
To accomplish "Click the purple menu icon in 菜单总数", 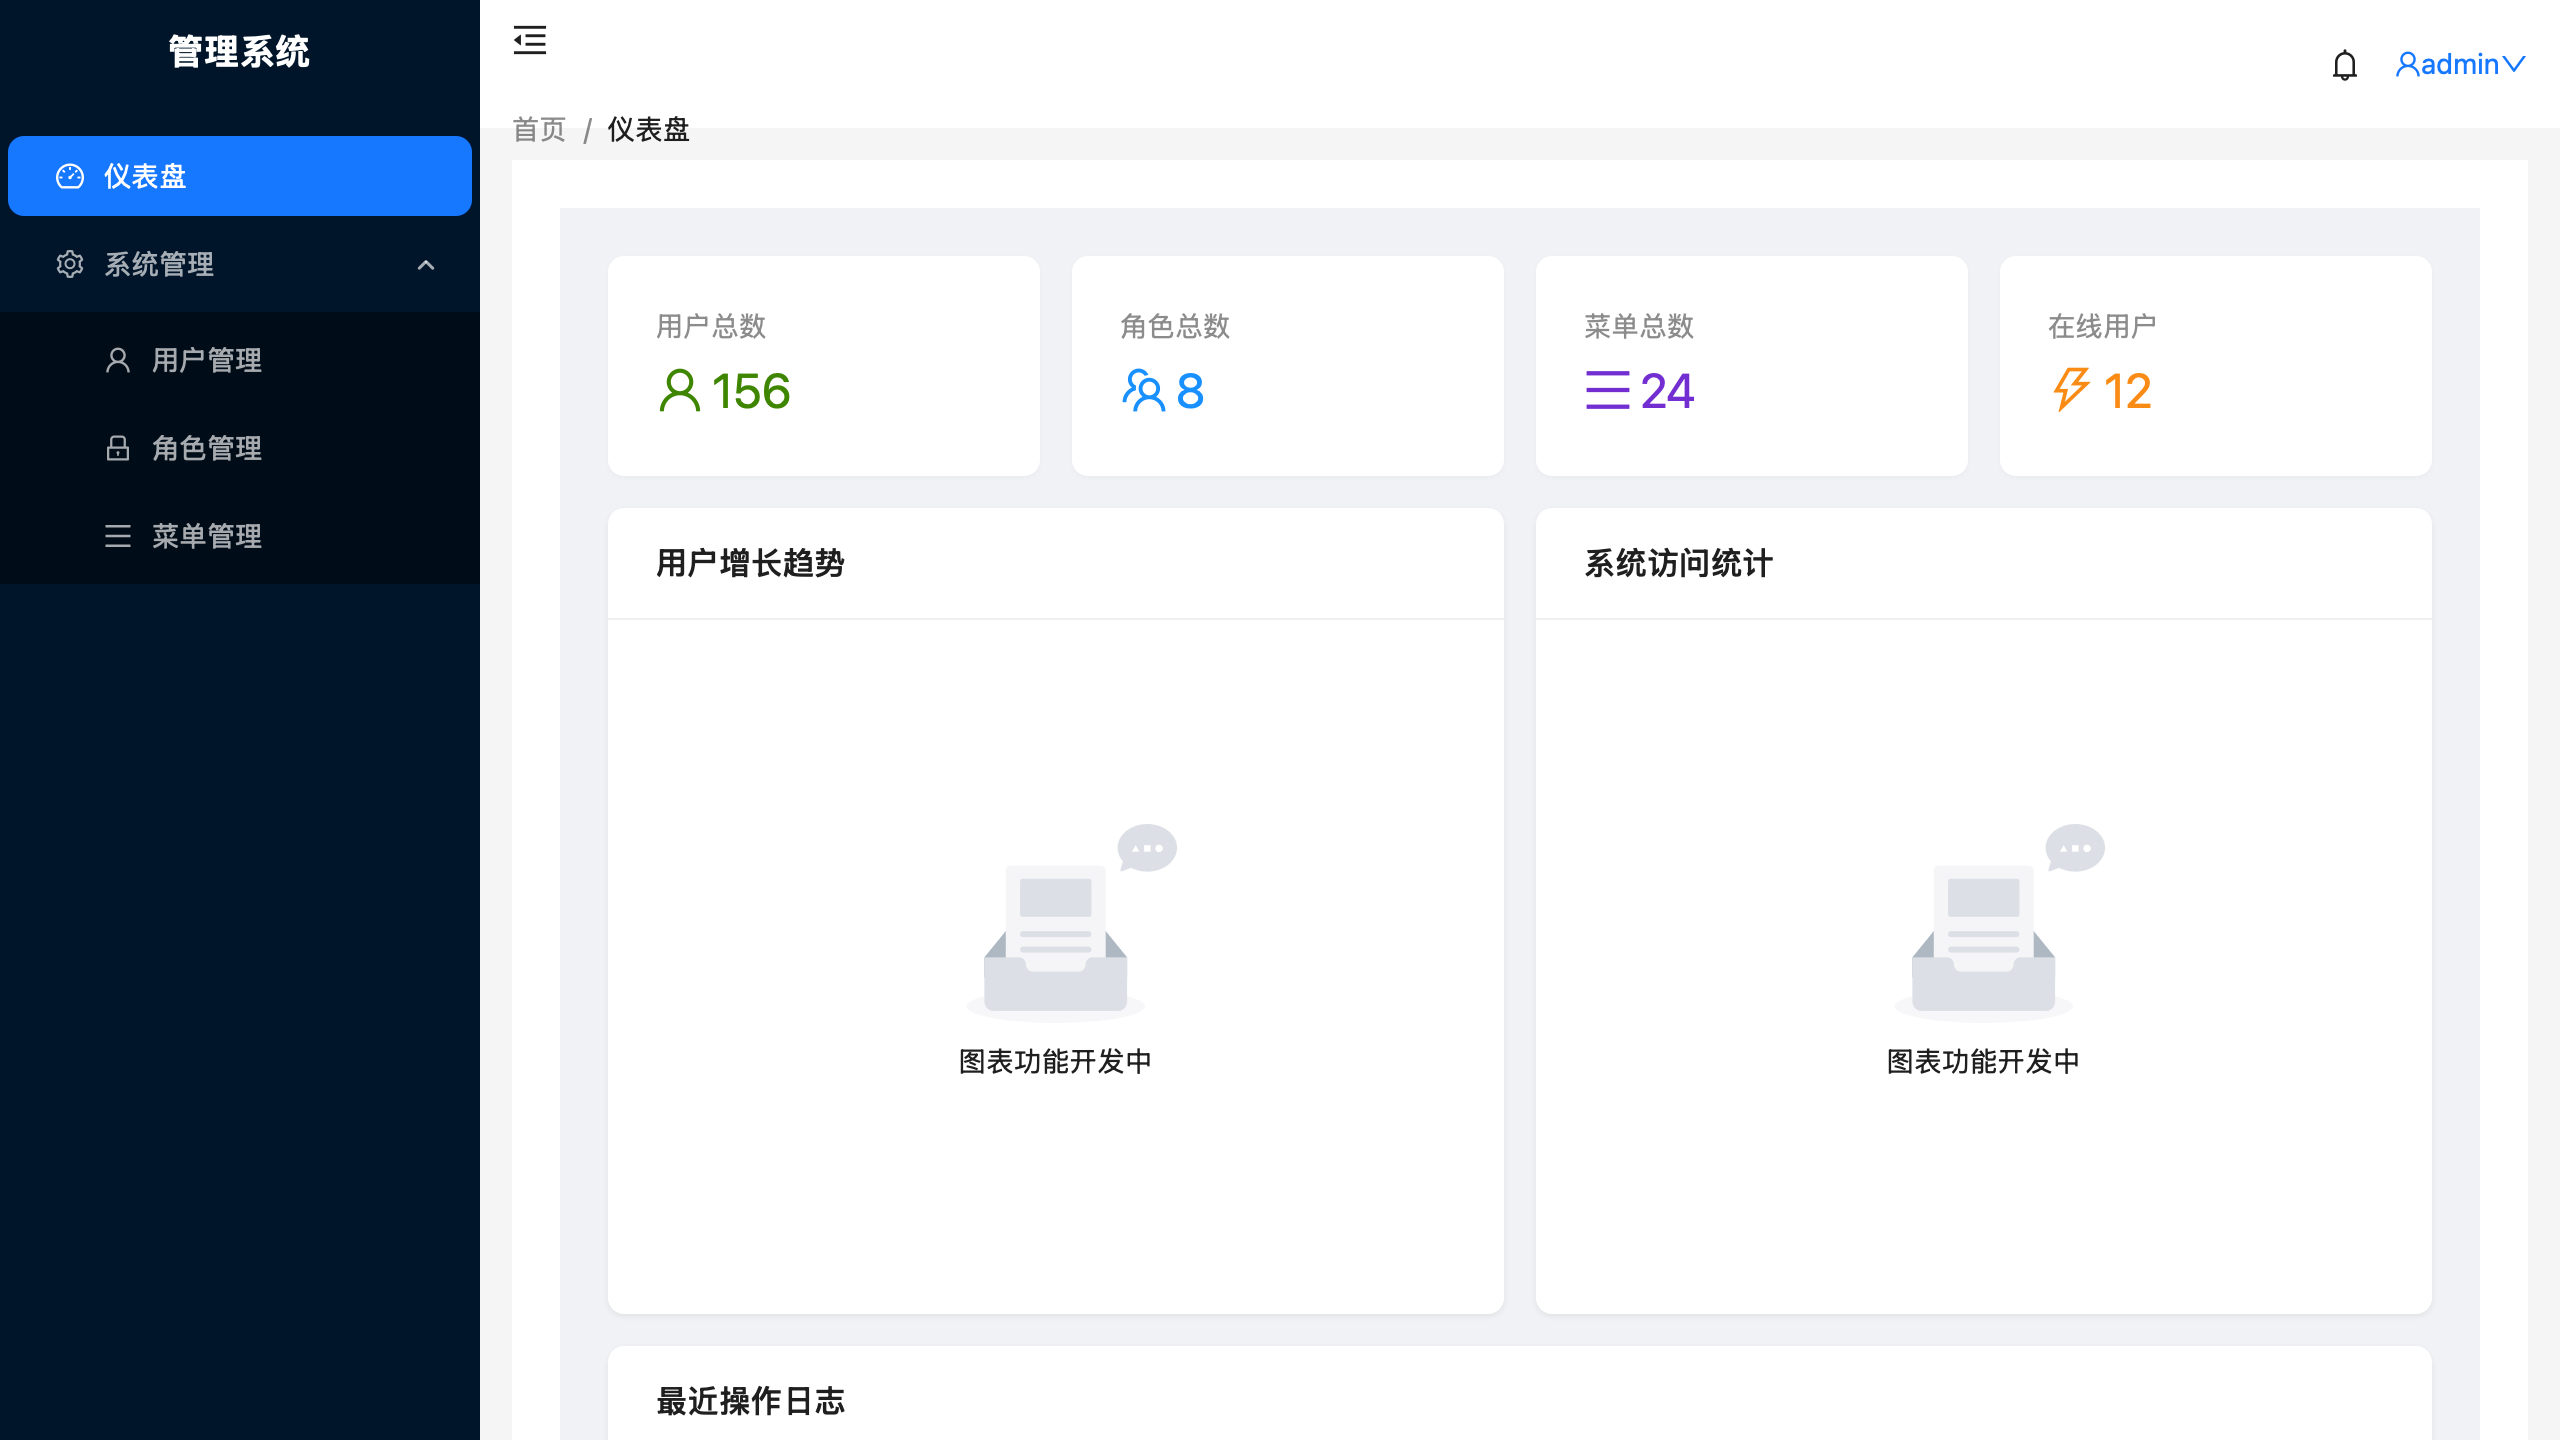I will click(x=1608, y=391).
